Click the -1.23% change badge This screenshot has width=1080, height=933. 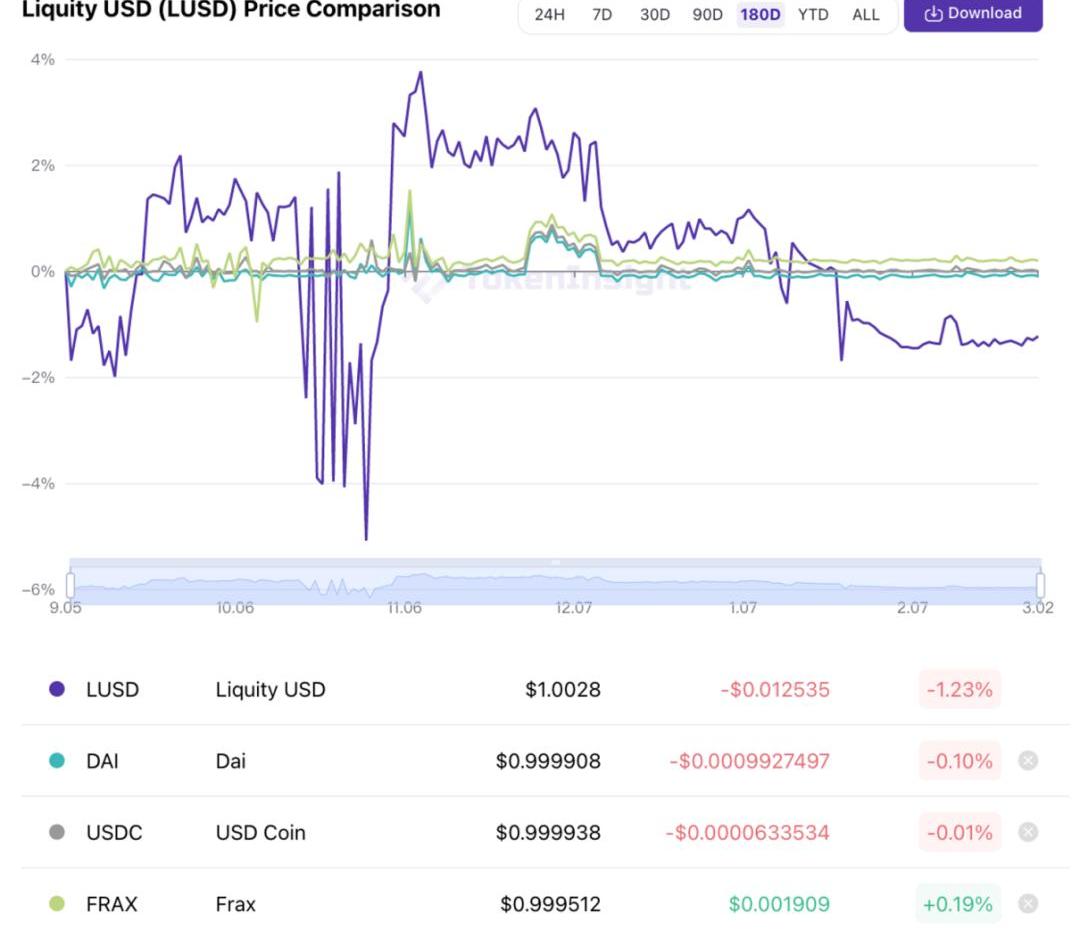[x=959, y=689]
